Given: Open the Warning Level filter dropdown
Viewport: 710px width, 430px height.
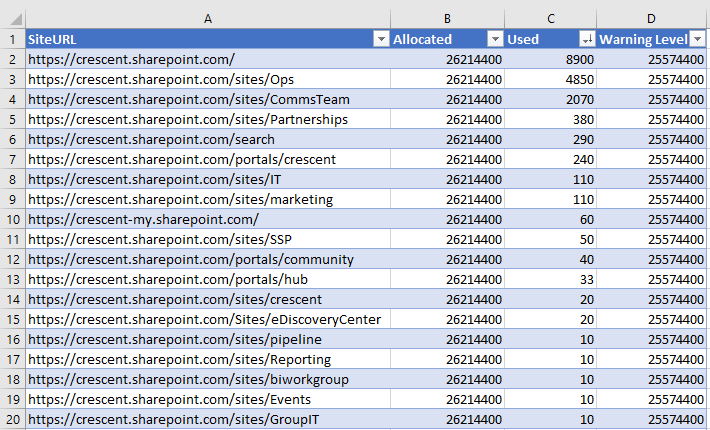Looking at the screenshot, I should click(x=698, y=39).
